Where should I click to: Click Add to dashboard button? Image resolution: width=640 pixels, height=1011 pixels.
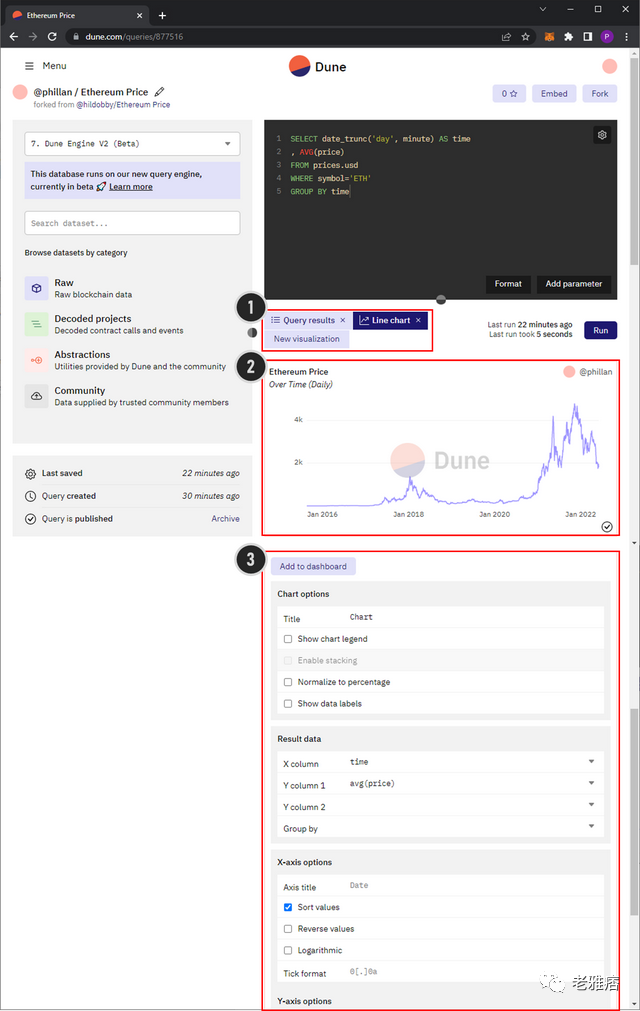(x=313, y=567)
